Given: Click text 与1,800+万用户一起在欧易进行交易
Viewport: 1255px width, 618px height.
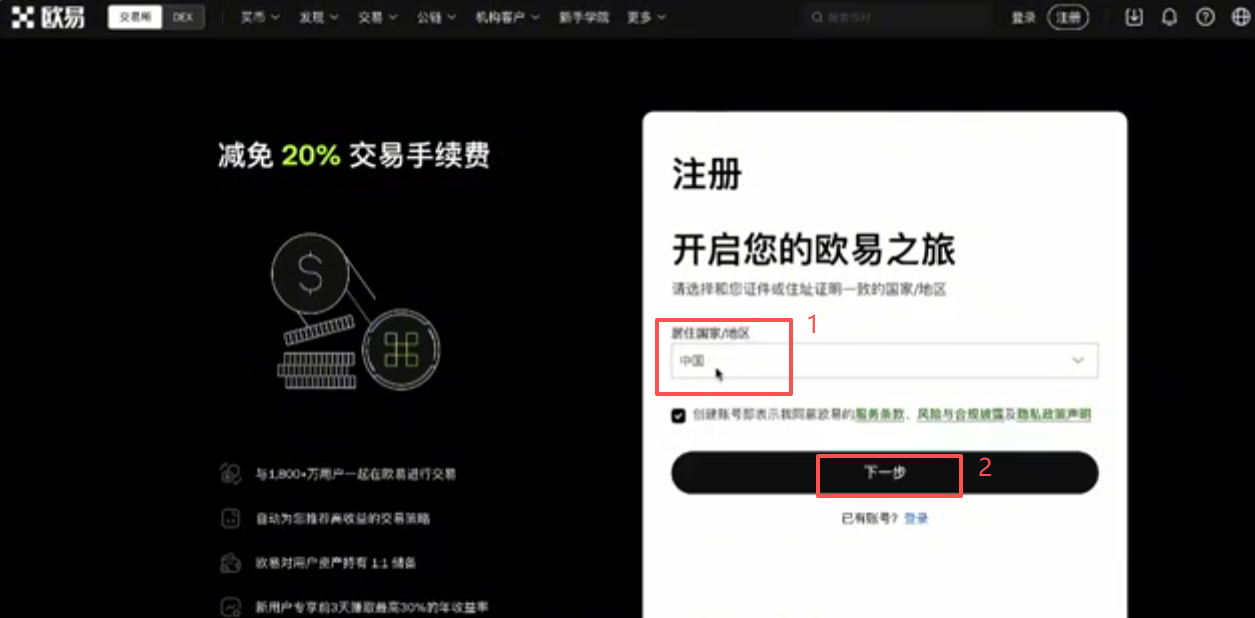Looking at the screenshot, I should coord(356,474).
